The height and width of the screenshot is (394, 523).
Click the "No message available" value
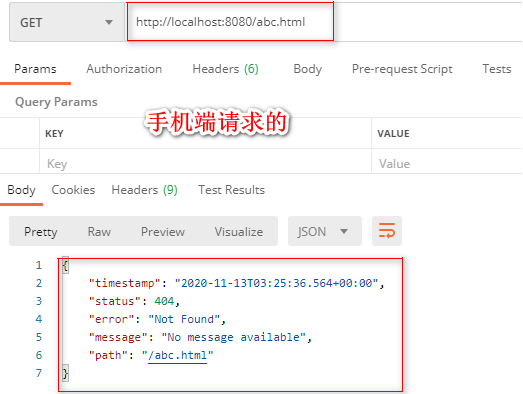(x=233, y=337)
